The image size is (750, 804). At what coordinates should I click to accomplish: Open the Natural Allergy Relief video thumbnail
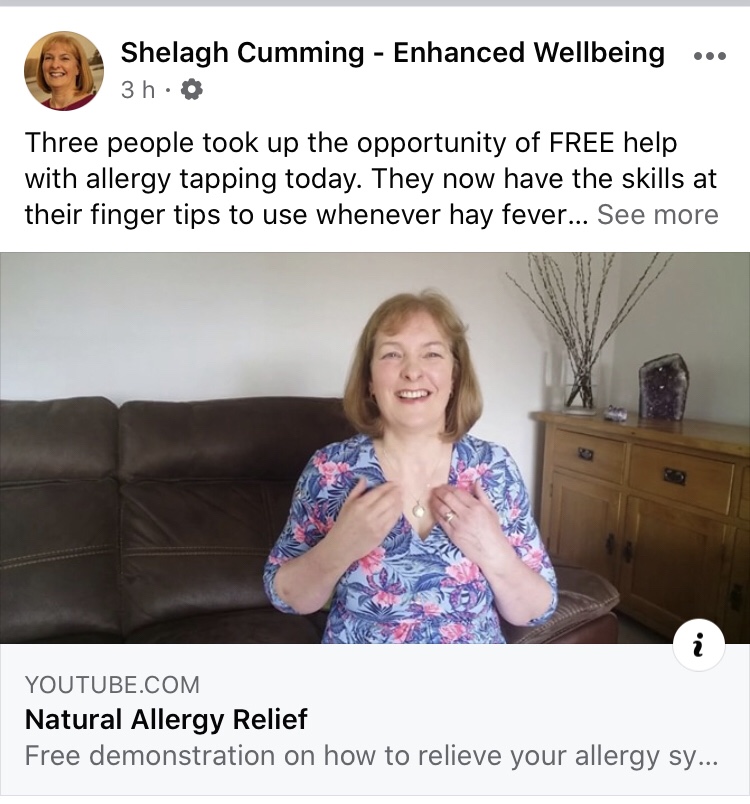coord(375,448)
